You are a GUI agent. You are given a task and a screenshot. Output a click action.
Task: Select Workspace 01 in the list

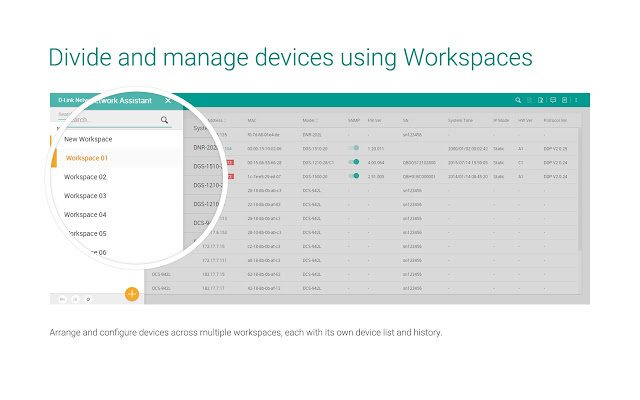(86, 158)
